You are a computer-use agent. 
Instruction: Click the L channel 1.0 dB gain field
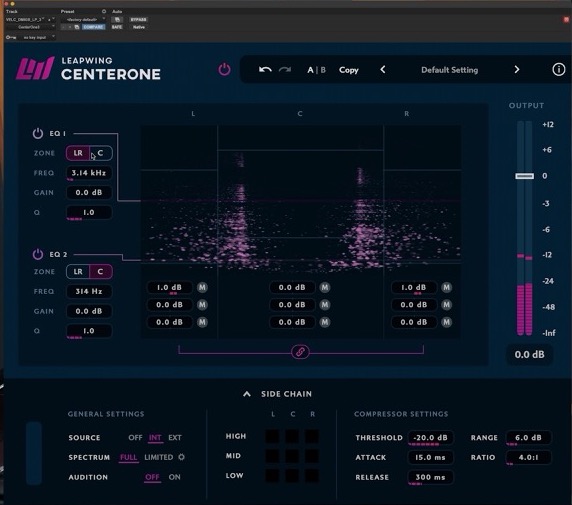pos(169,288)
